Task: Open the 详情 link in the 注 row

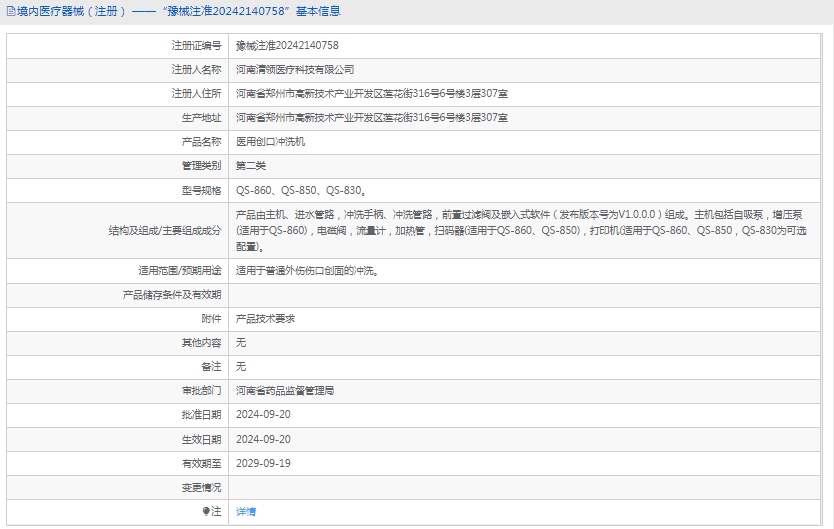Action: pos(246,511)
